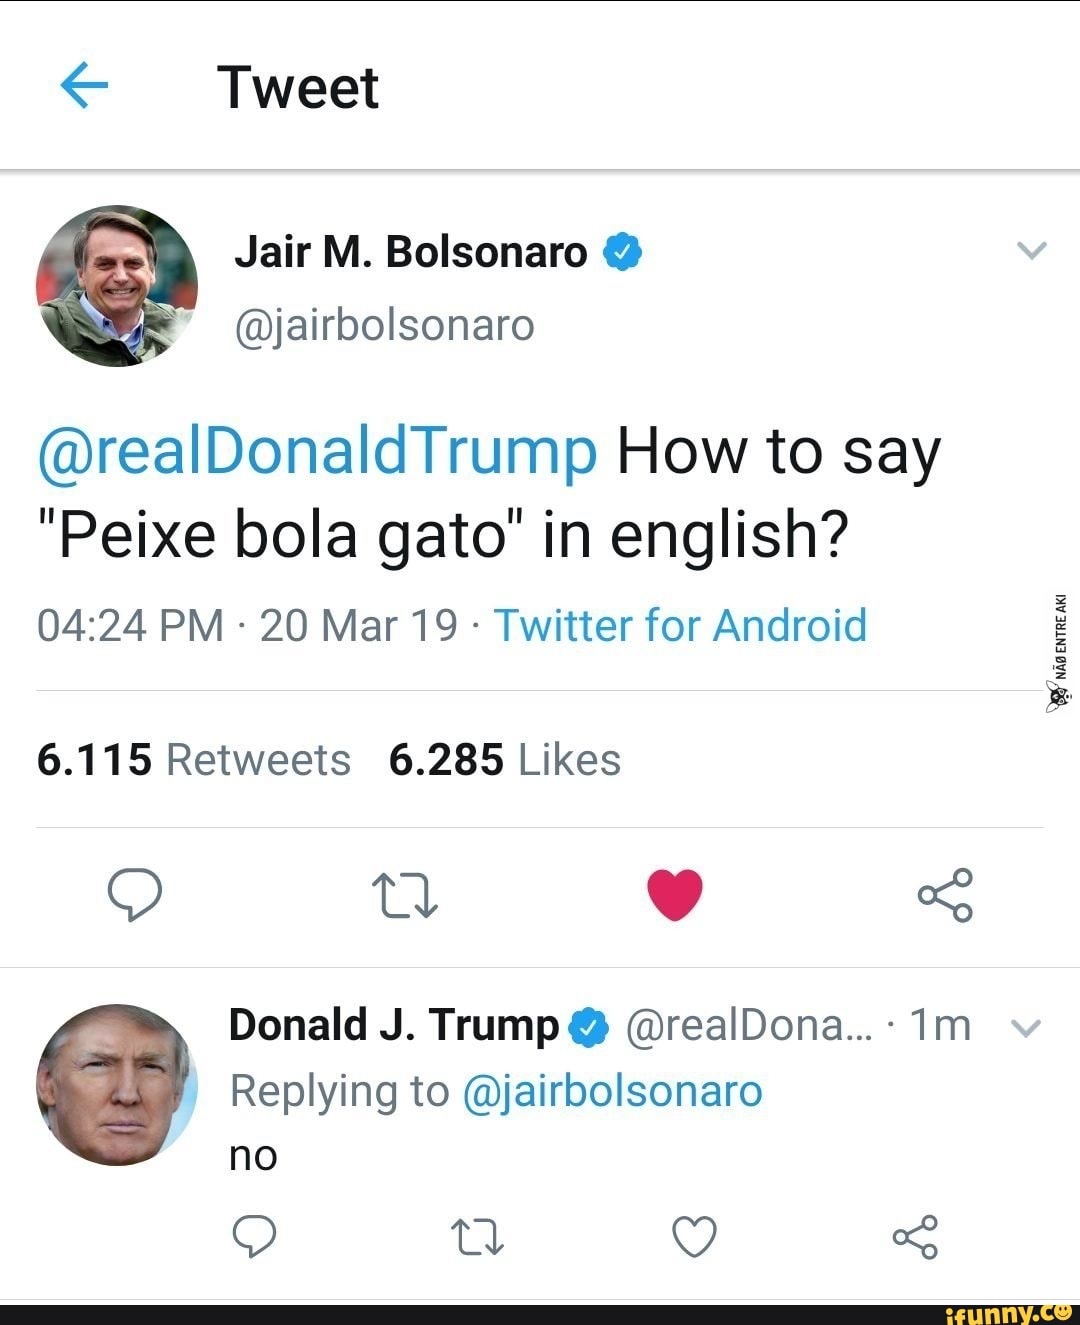1080x1325 pixels.
Task: Tap the verified badge next to Jair M. Bolsonaro
Action: (x=624, y=250)
